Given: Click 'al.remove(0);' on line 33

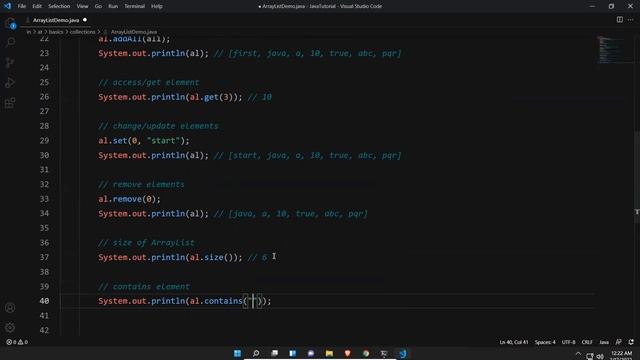Looking at the screenshot, I should [129, 199].
